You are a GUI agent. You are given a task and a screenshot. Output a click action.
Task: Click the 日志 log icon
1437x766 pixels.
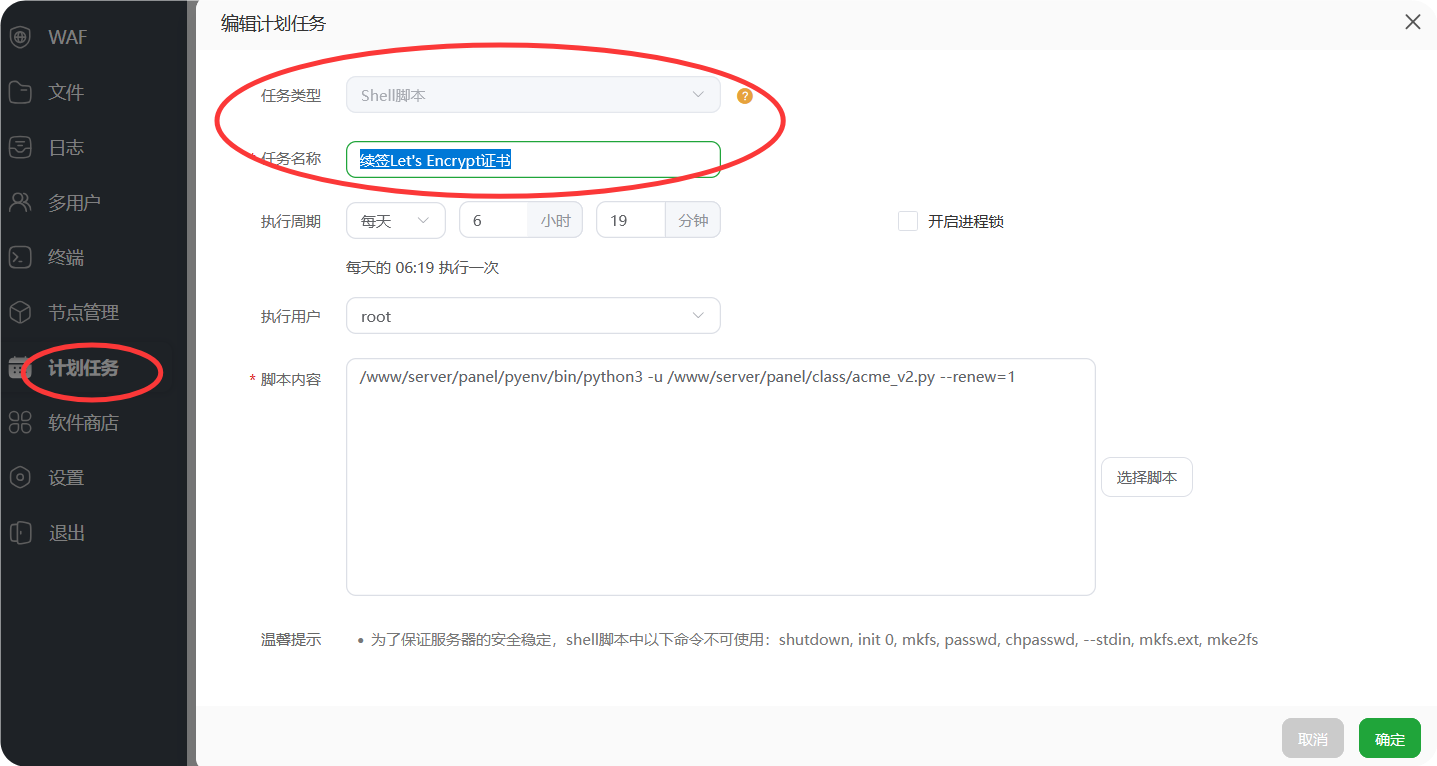pos(20,147)
